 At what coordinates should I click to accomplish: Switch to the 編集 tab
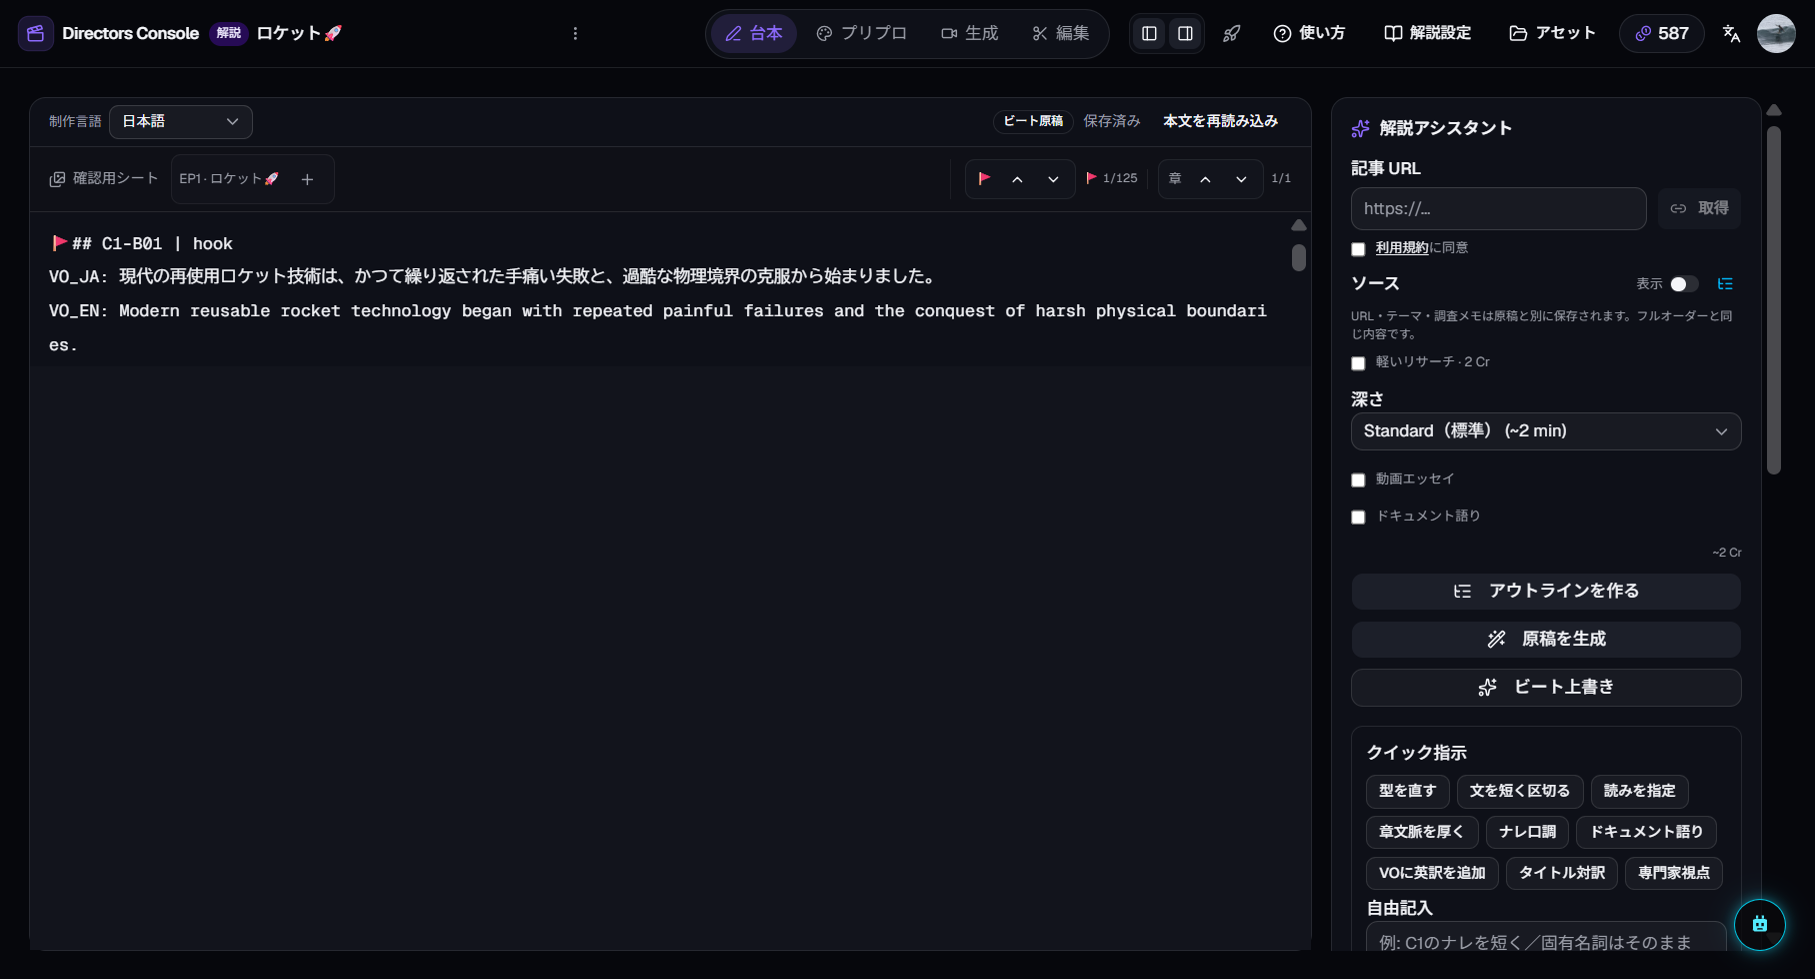[1061, 33]
